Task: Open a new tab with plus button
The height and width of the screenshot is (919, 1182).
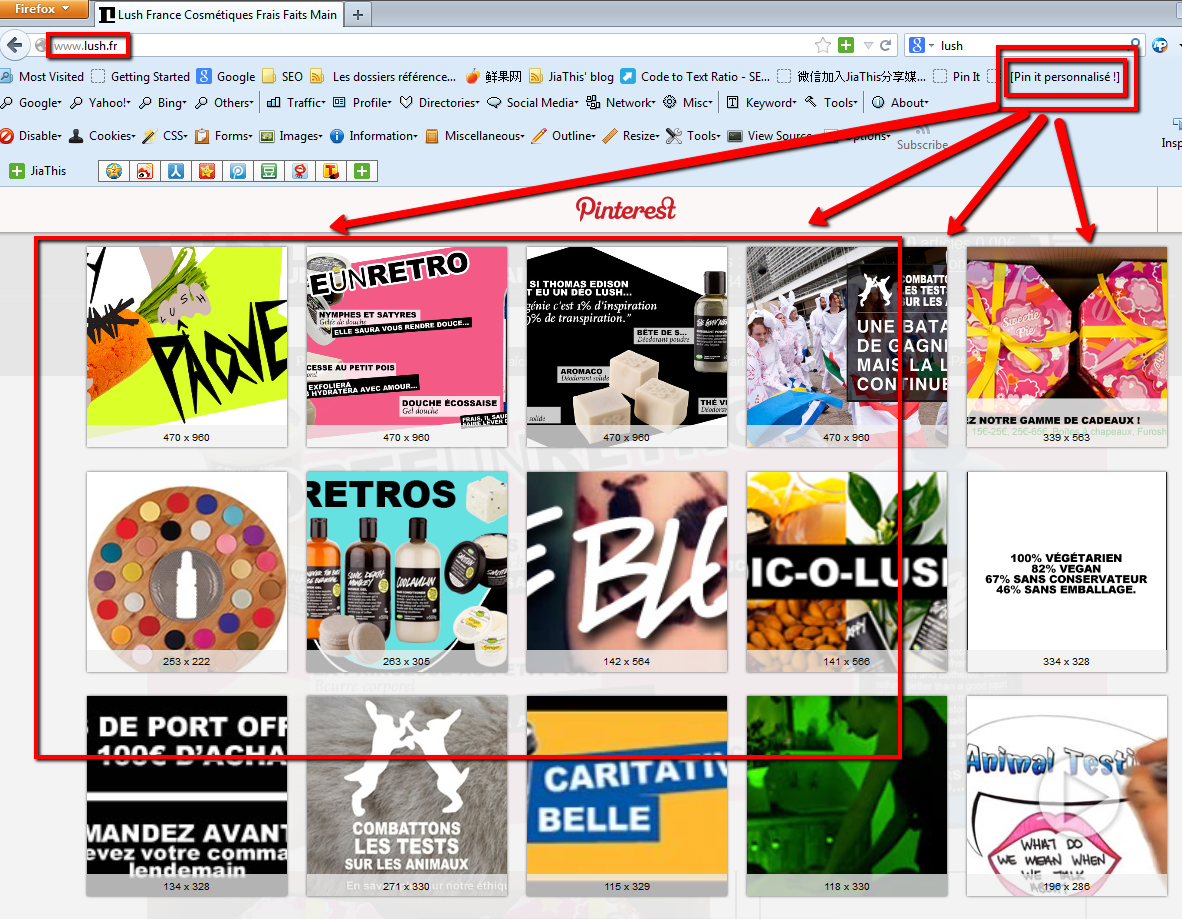Action: [x=358, y=15]
